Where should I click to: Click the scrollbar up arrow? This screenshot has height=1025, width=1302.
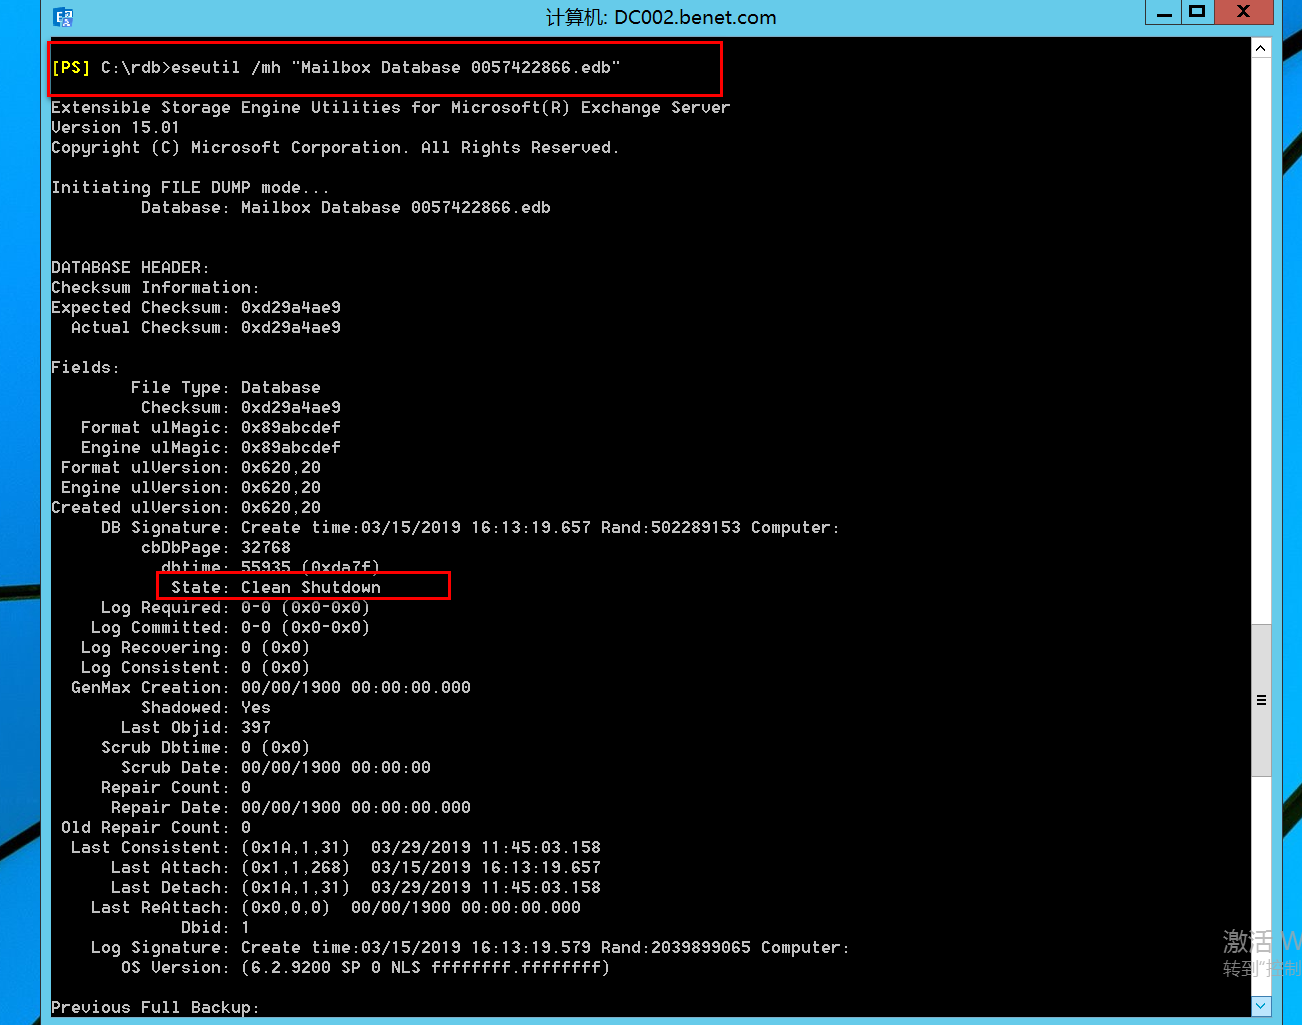click(1261, 48)
